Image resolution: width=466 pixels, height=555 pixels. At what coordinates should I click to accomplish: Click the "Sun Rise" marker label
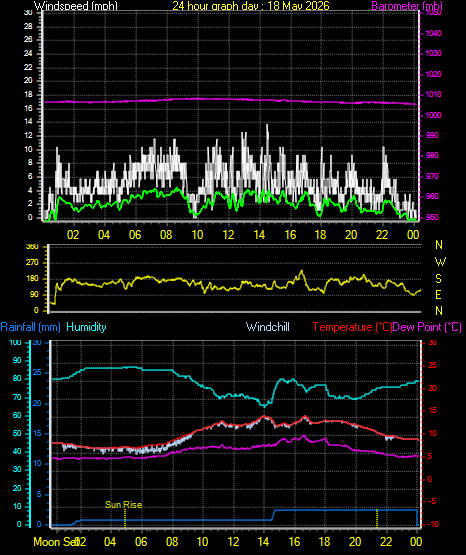(x=123, y=505)
